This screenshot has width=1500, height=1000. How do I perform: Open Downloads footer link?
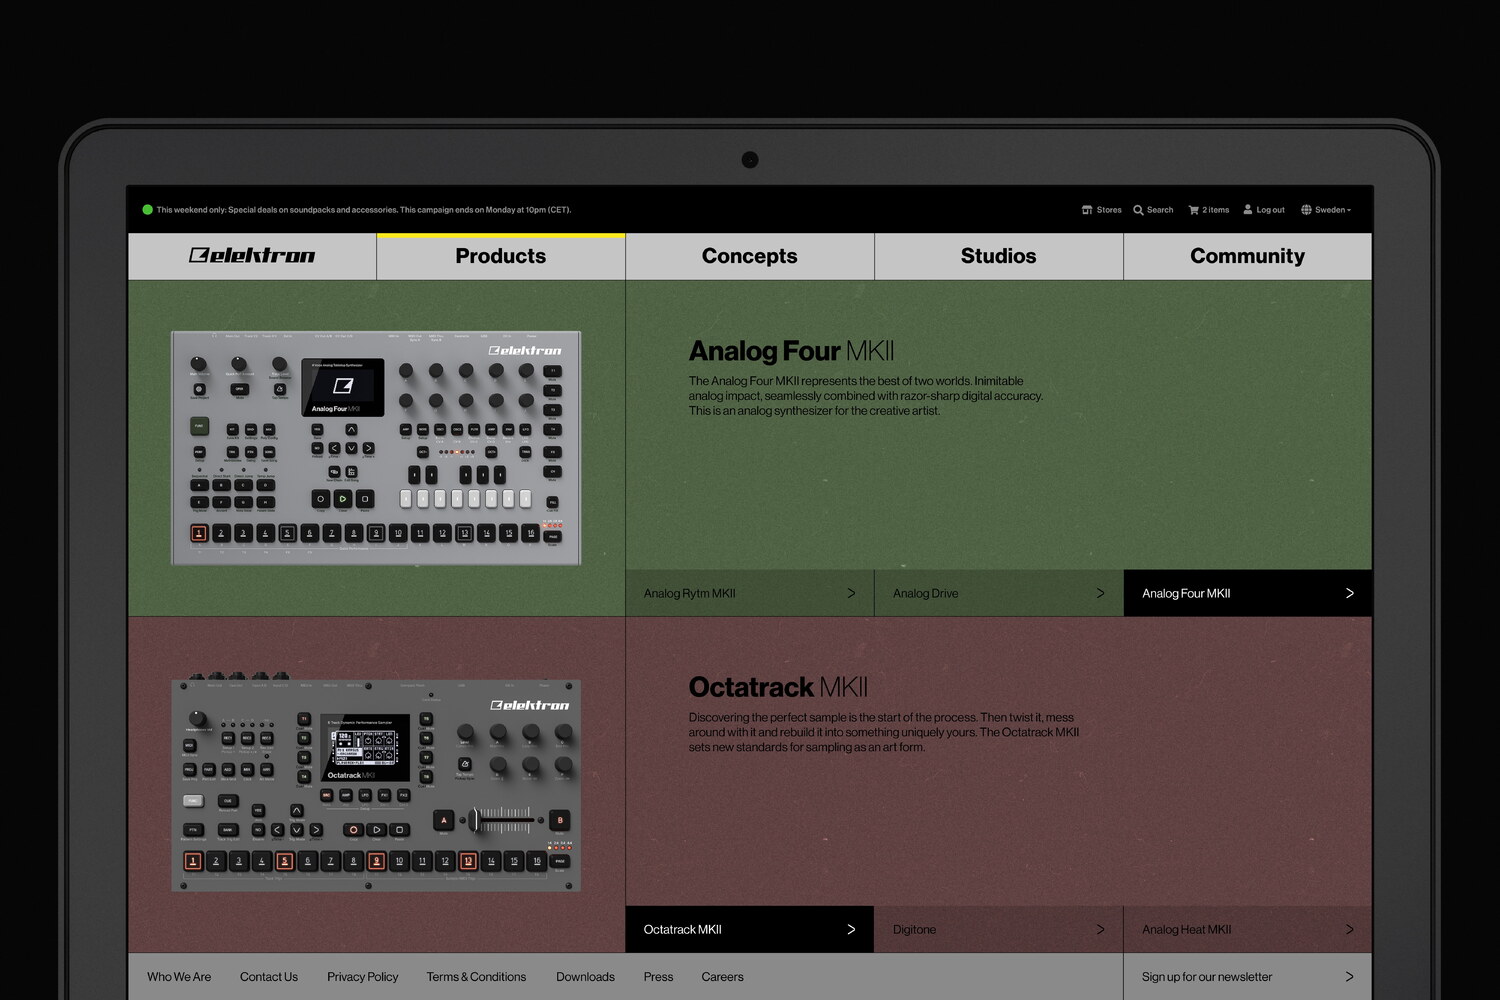click(585, 977)
